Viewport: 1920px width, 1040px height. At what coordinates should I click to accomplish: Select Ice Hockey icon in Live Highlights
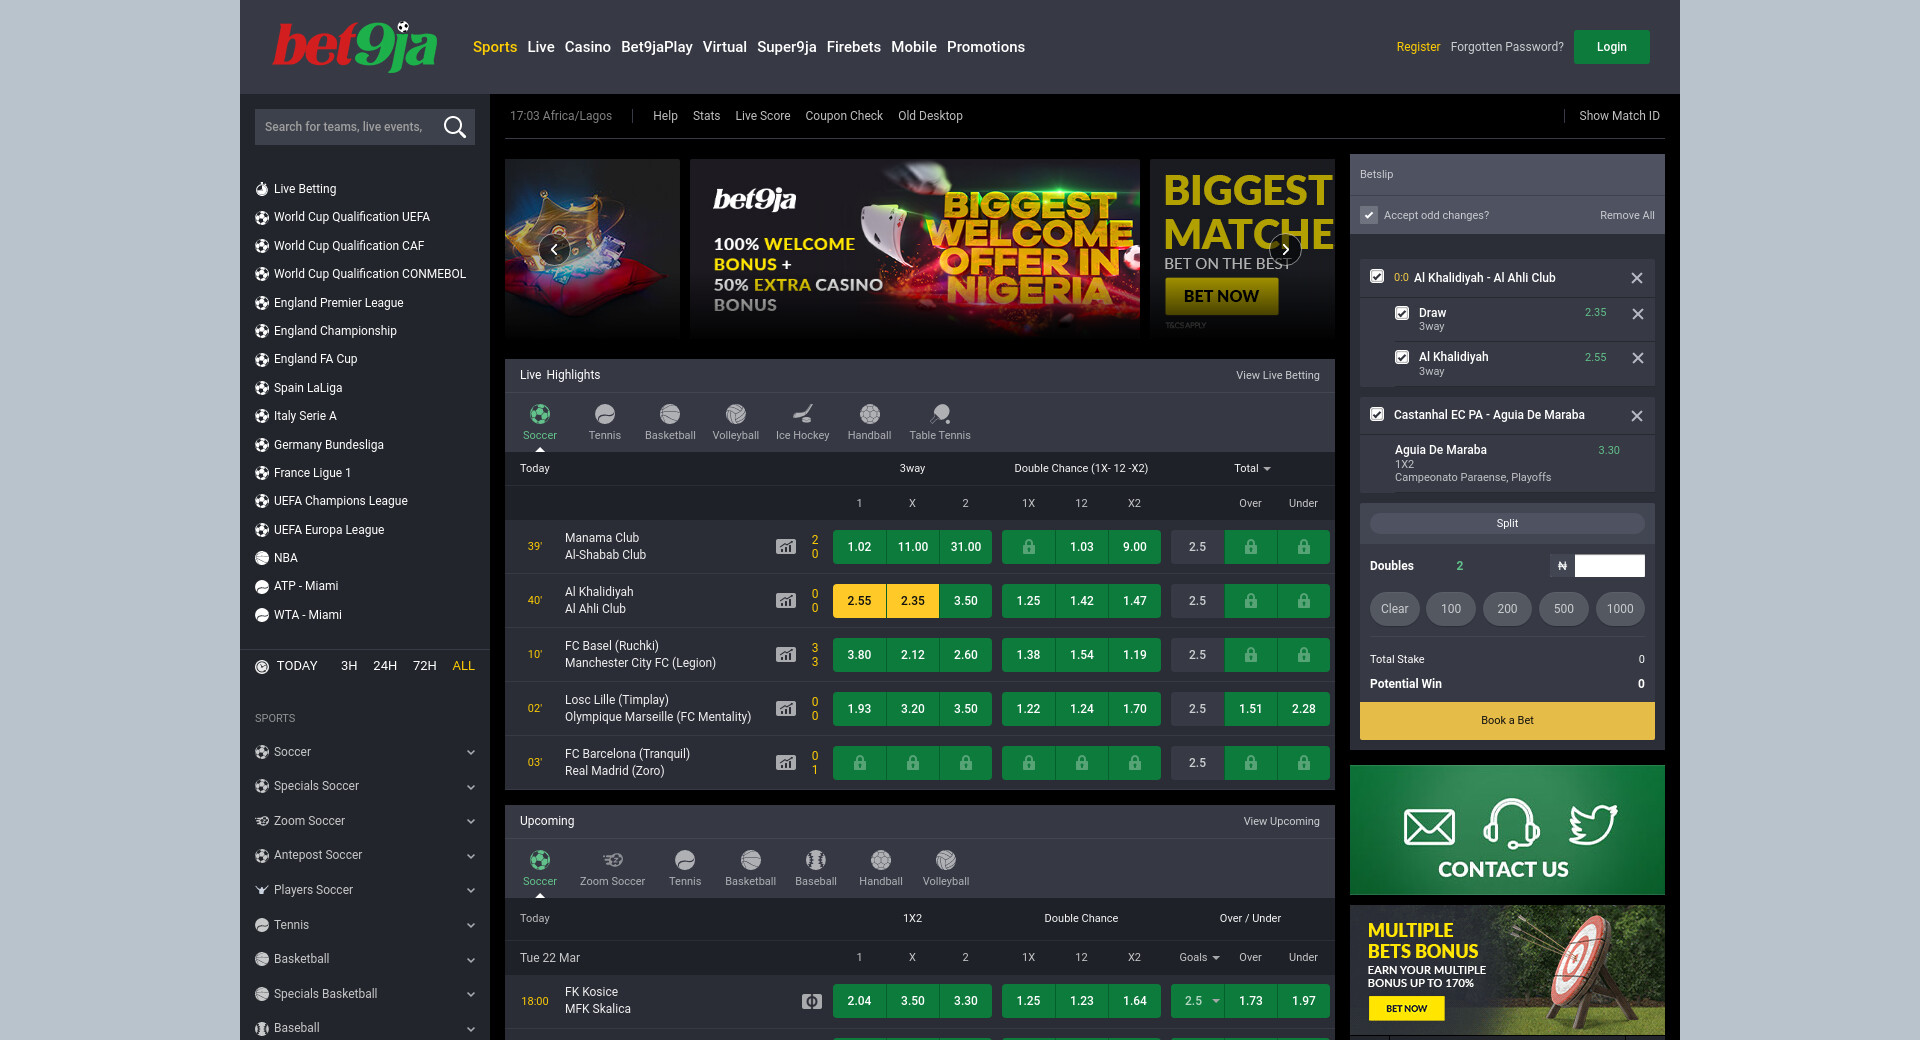point(802,415)
